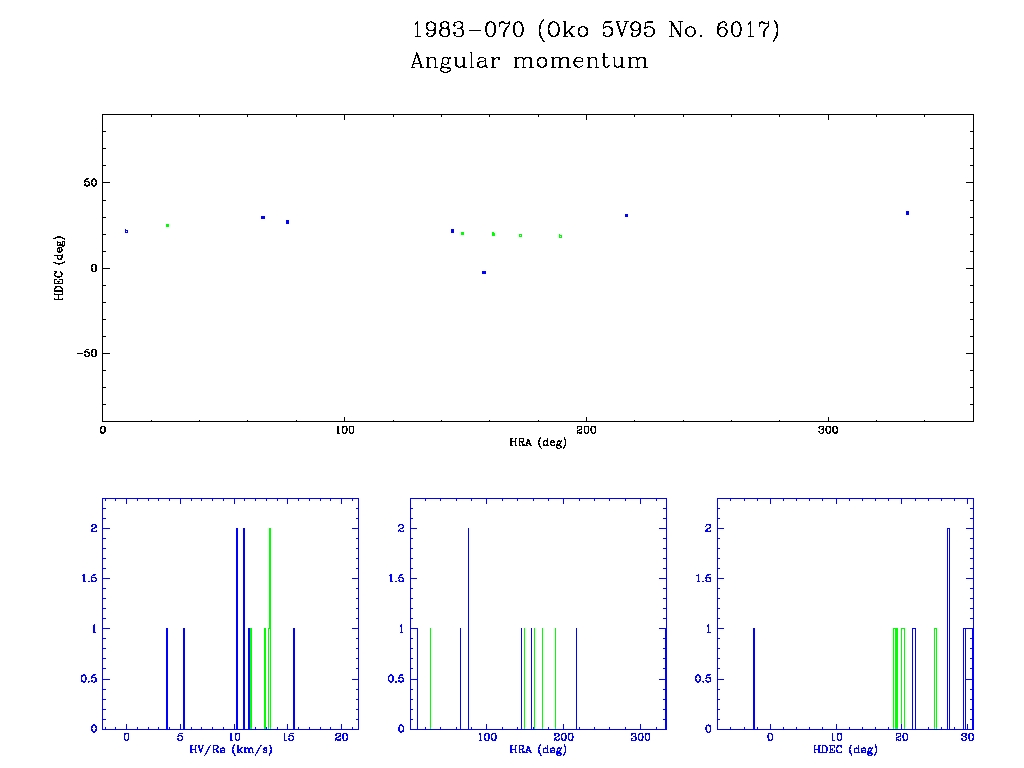Screen dimensions: 1024x768
Task: Select the blue data point just past HRA 200
Action: tap(626, 216)
